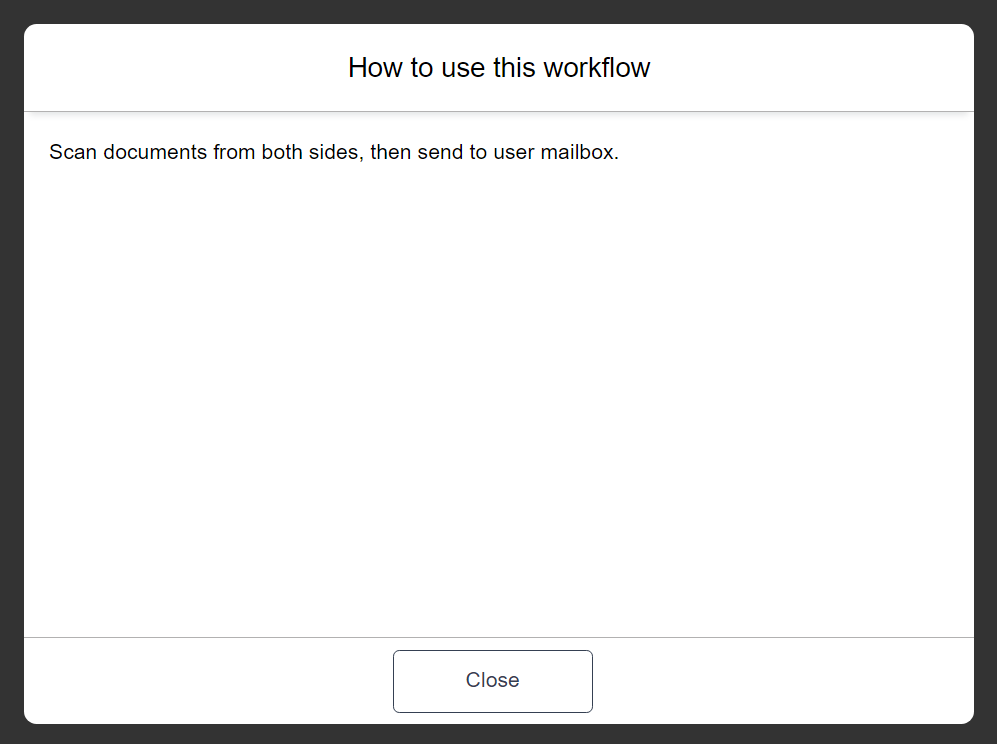997x744 pixels.
Task: Click the overlay above the dialog
Action: point(498,12)
